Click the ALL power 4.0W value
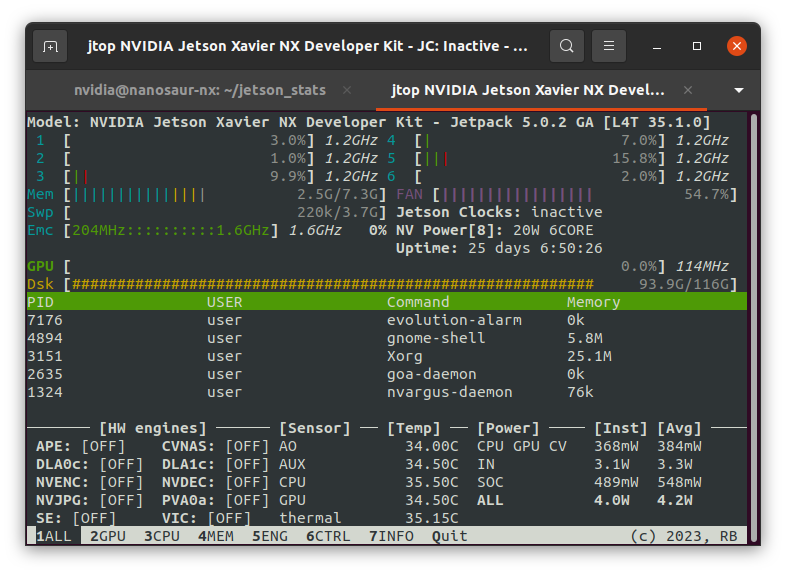This screenshot has width=786, height=574. (x=612, y=500)
